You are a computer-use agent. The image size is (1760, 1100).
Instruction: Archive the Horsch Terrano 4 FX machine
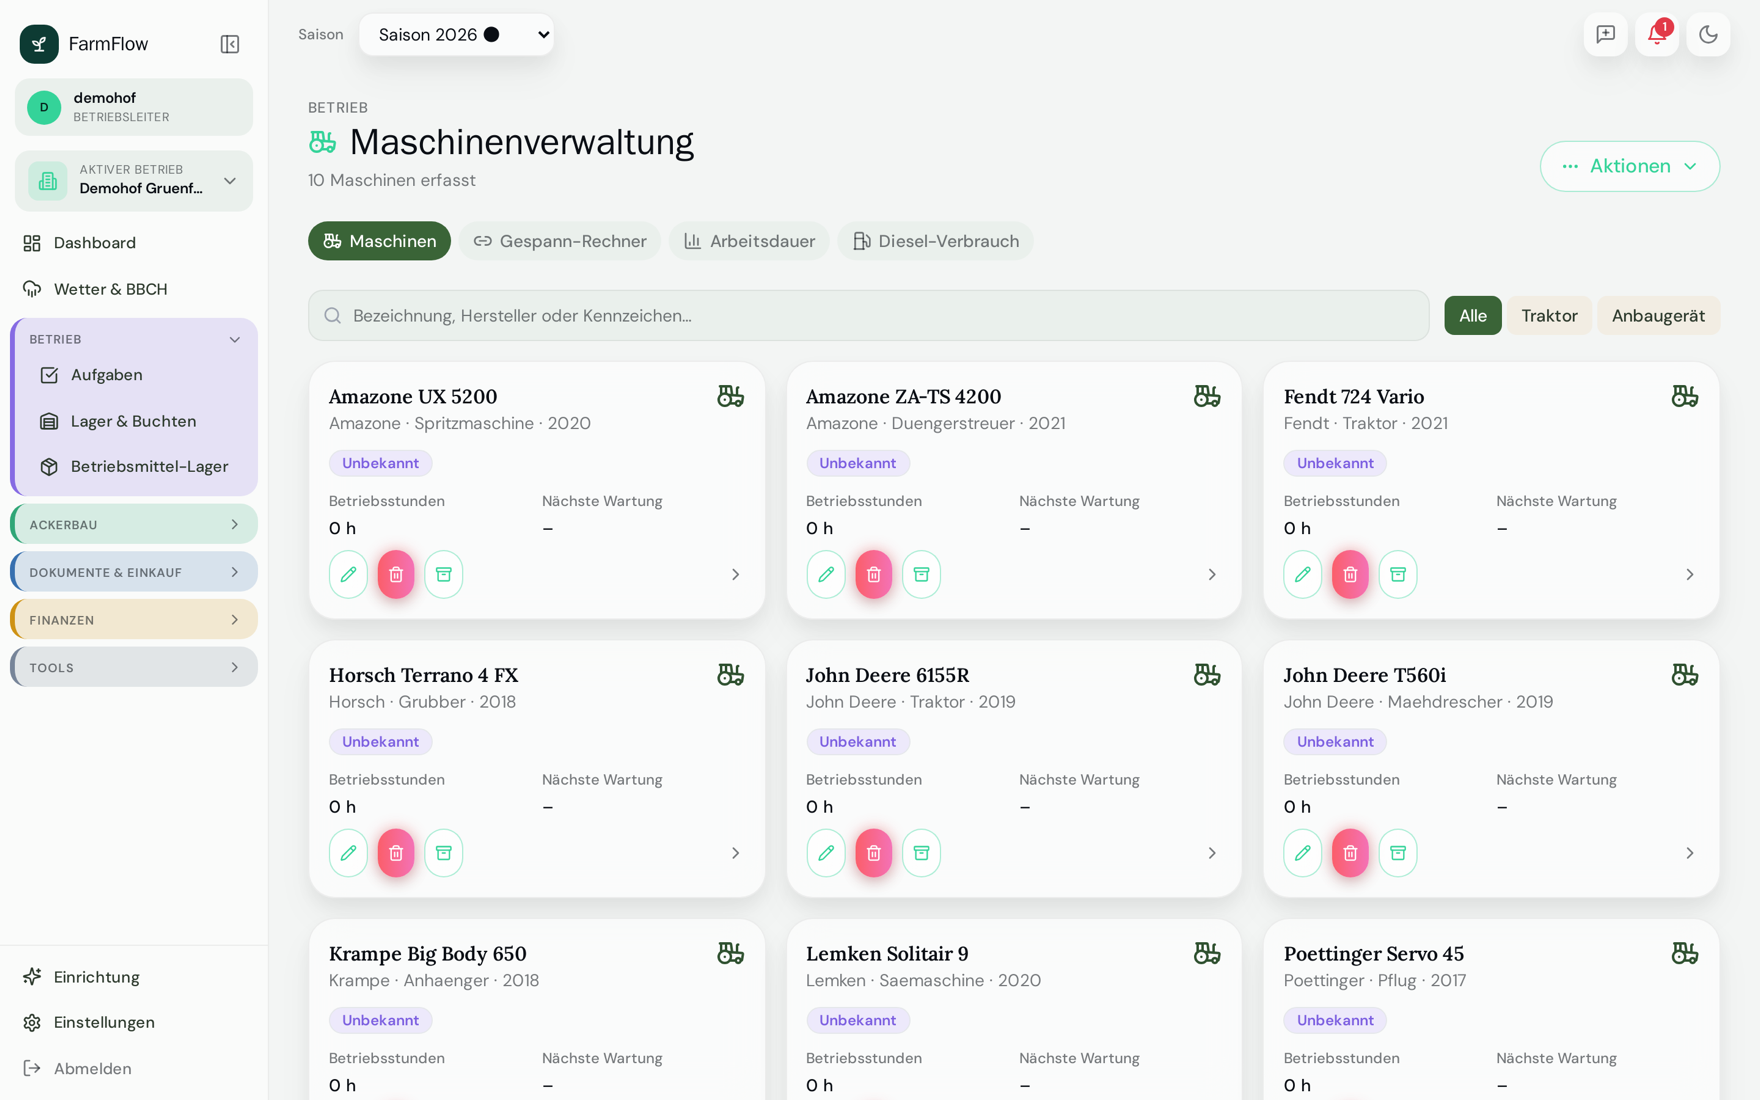point(444,853)
